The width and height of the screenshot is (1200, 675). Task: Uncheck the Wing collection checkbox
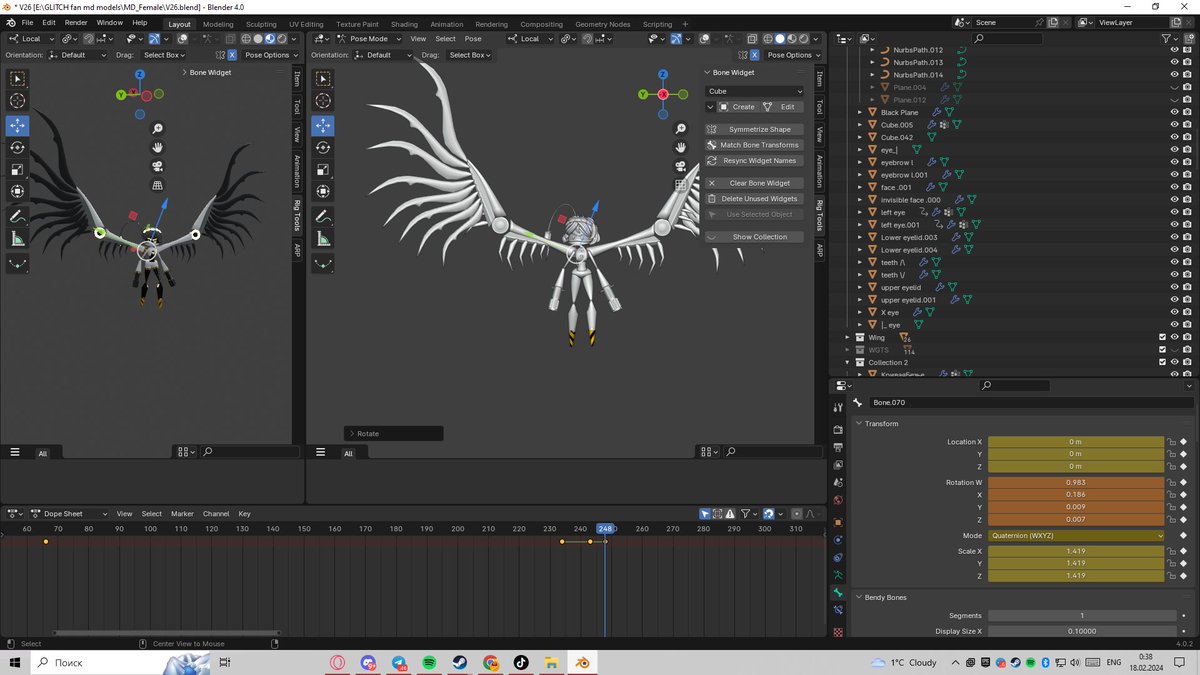1162,337
